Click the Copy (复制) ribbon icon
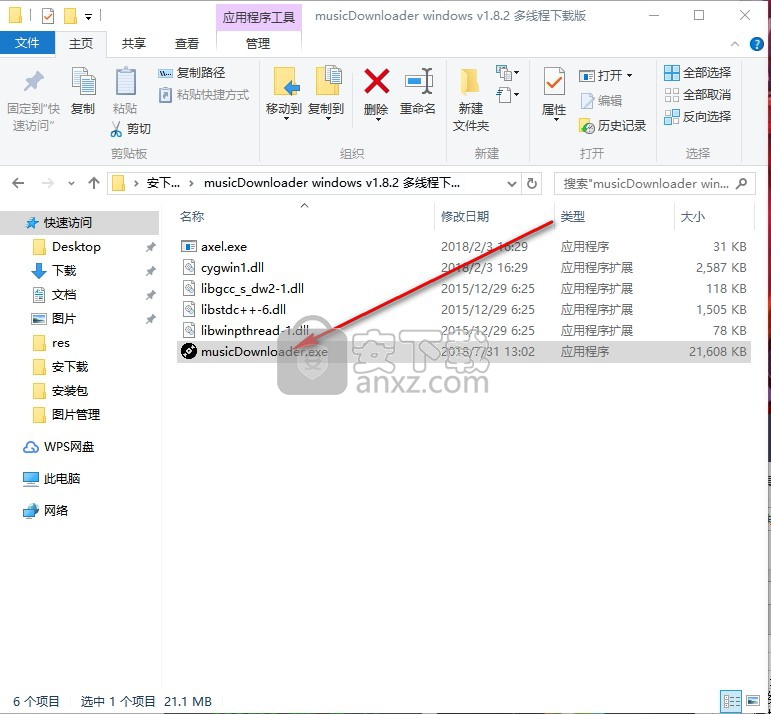Image resolution: width=771 pixels, height=714 pixels. click(83, 84)
